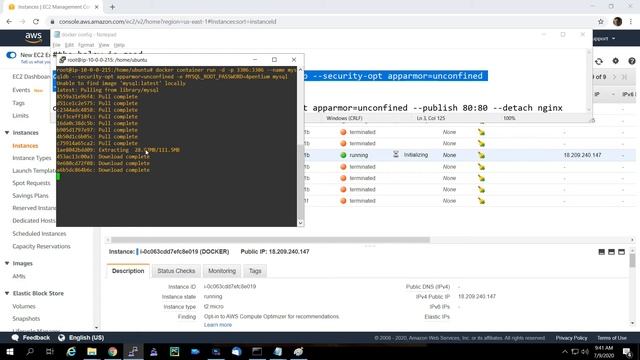640x360 pixels.
Task: Click the taskbar clock showing 9:41 AM
Action: tap(604, 351)
